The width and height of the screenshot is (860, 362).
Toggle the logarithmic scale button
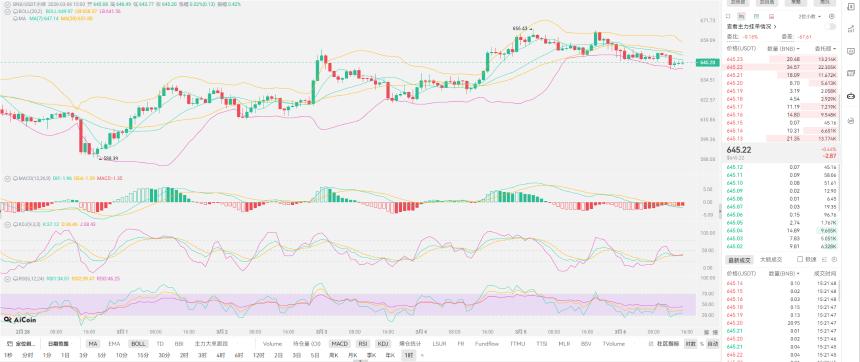(x=690, y=344)
